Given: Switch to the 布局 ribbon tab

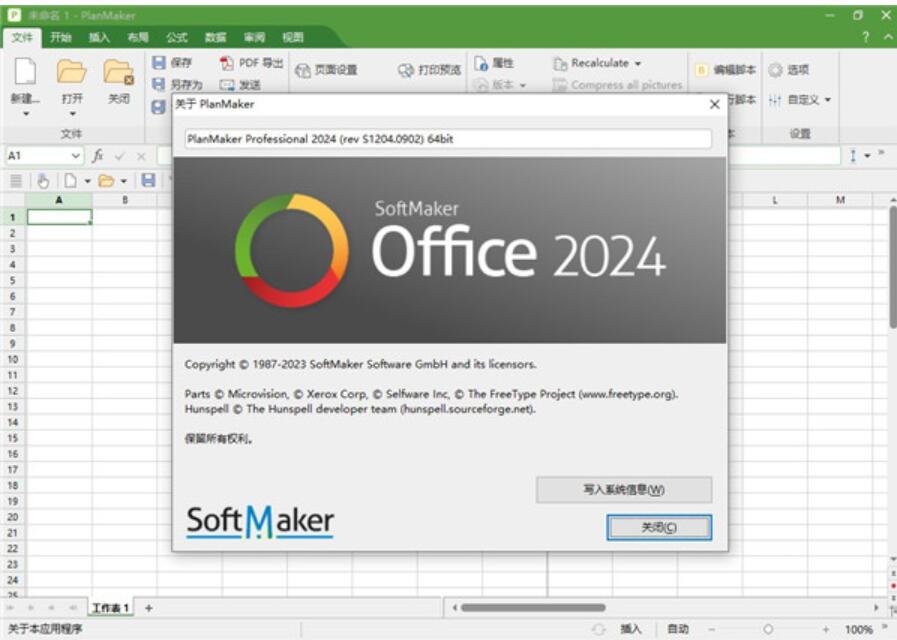Looking at the screenshot, I should [x=138, y=38].
